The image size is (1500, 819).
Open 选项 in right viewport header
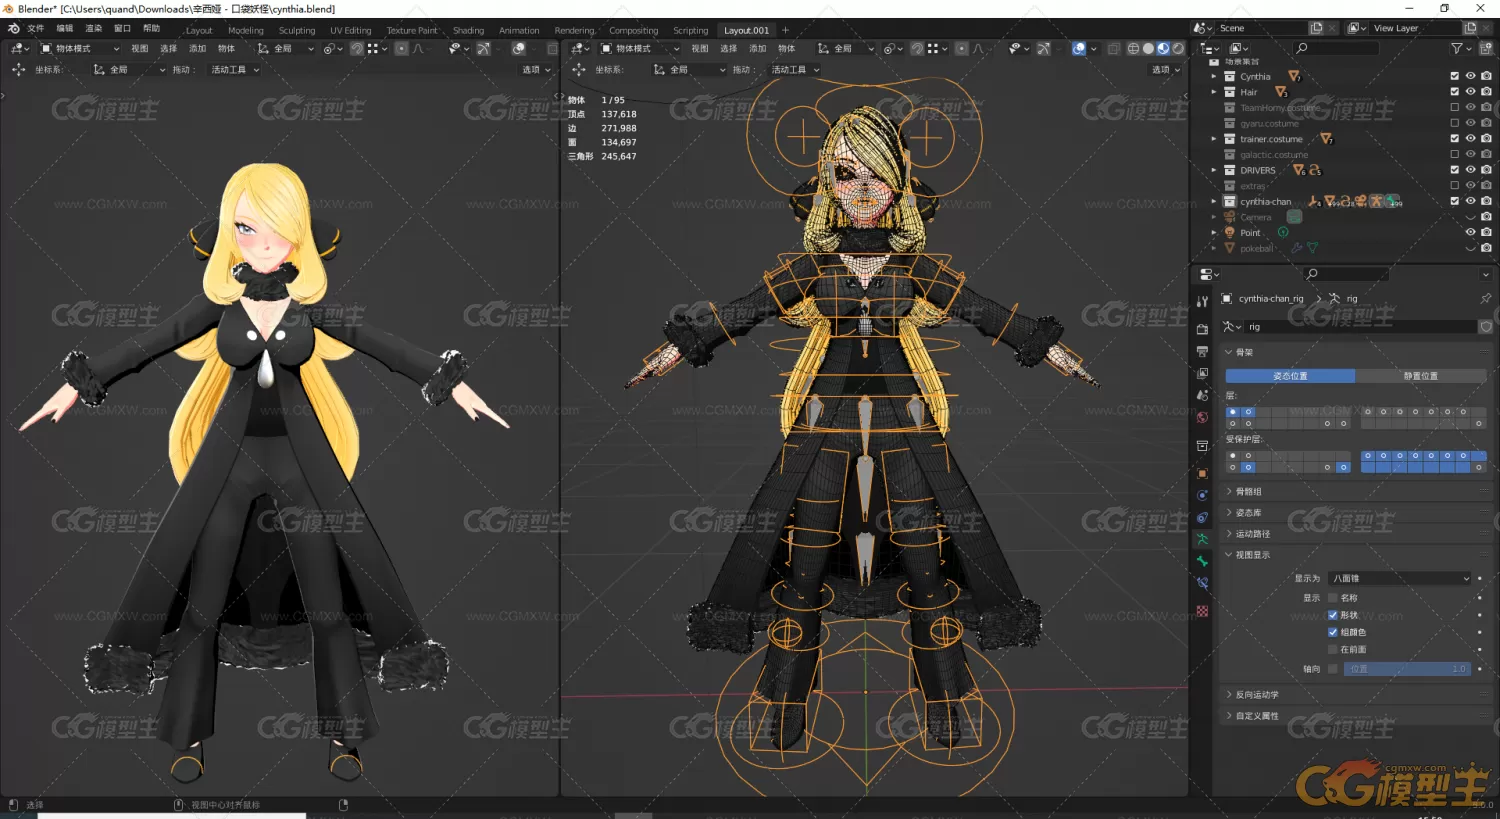[x=1165, y=70]
